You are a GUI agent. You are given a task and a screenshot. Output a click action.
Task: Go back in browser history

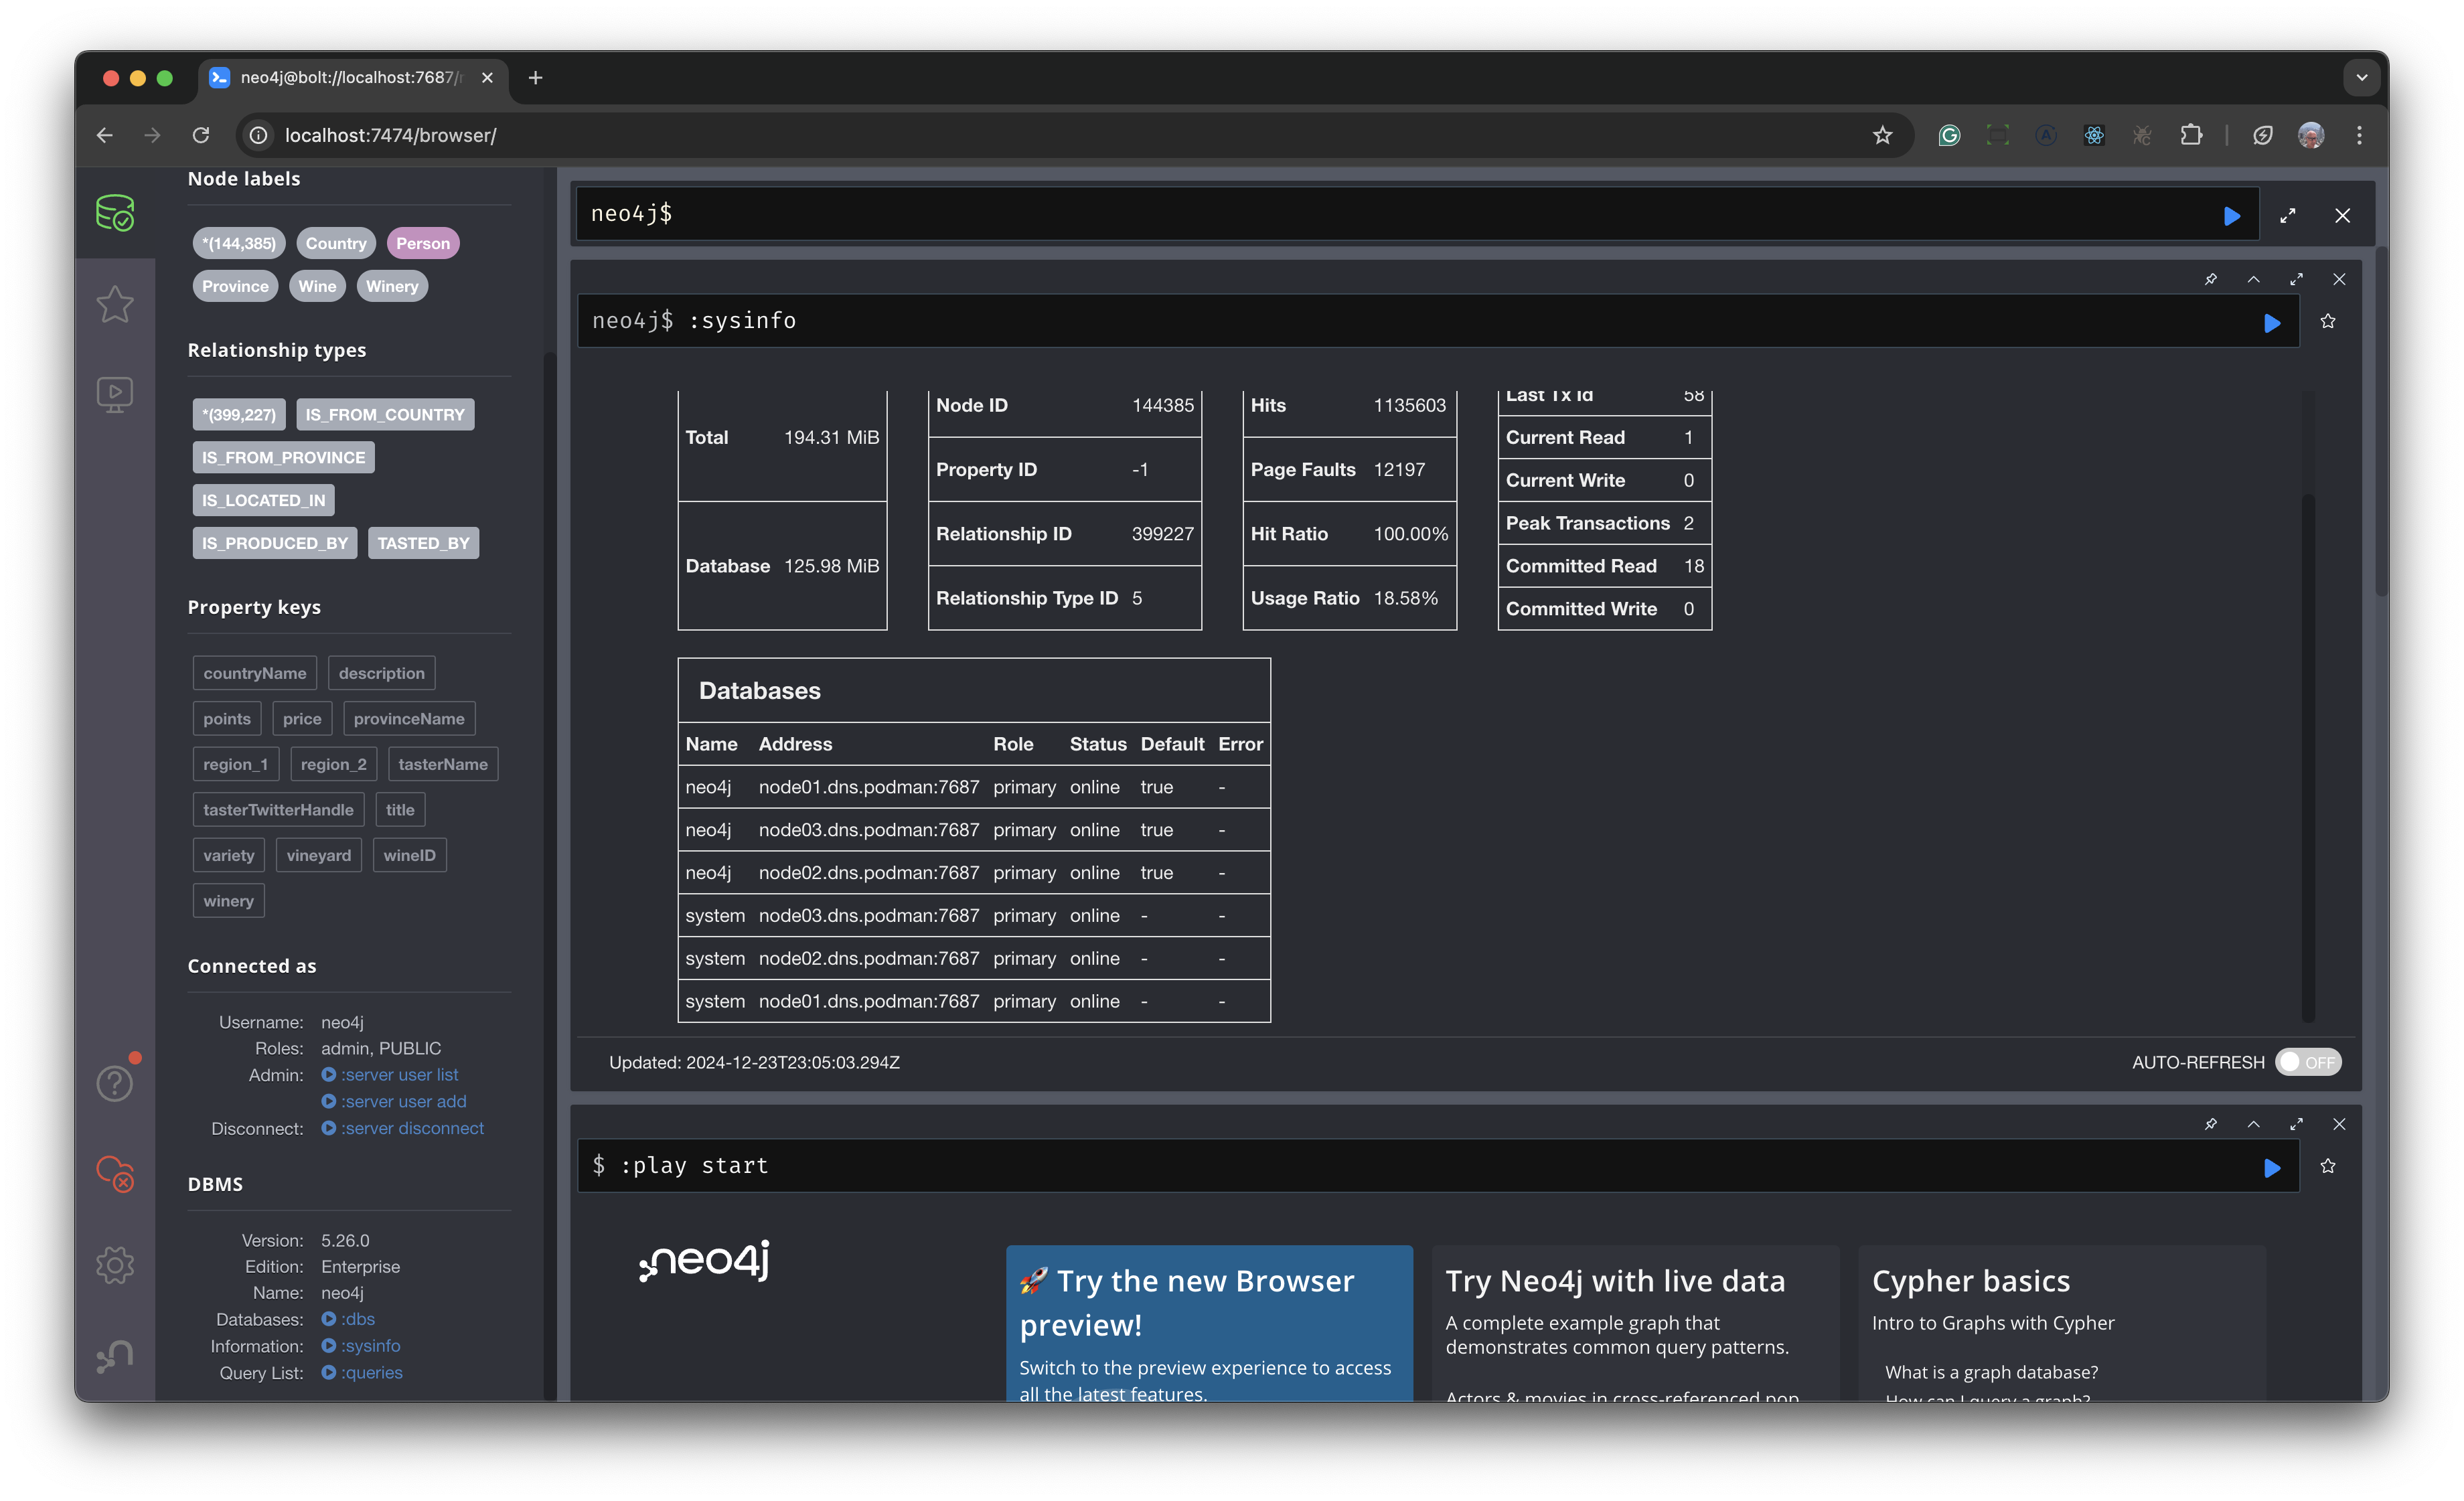click(105, 135)
